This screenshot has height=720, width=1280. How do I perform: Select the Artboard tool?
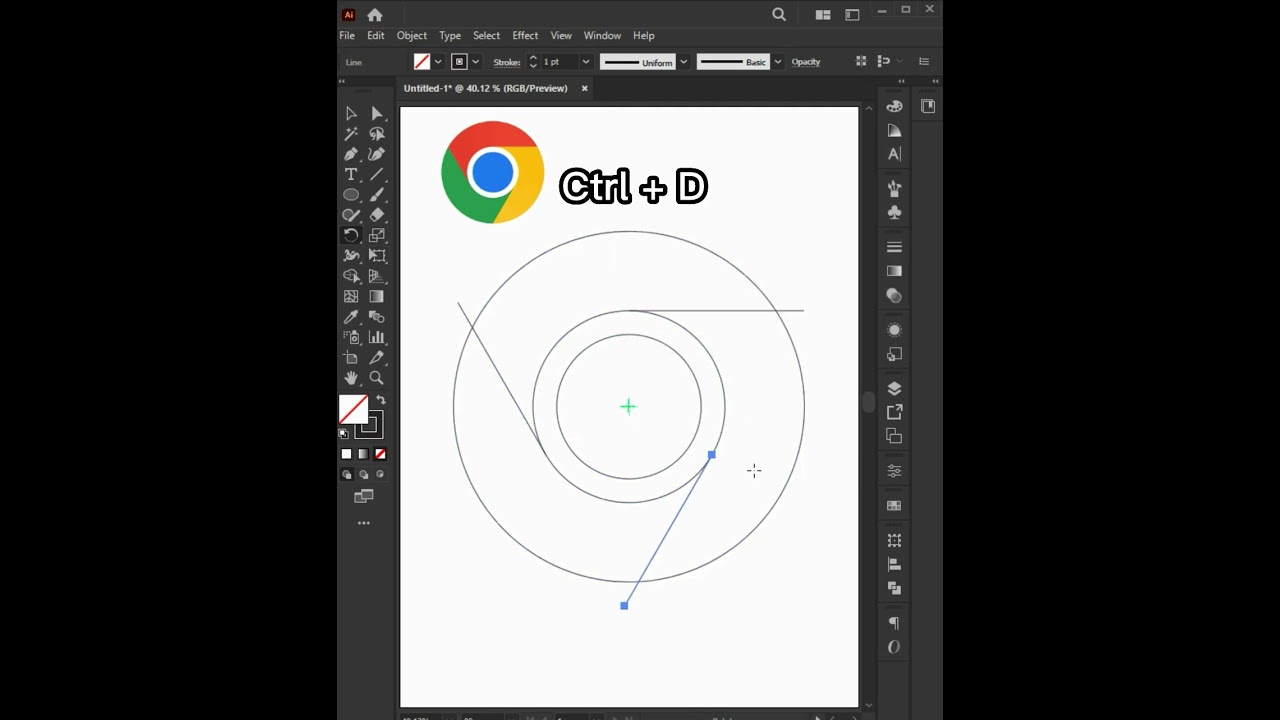(351, 358)
